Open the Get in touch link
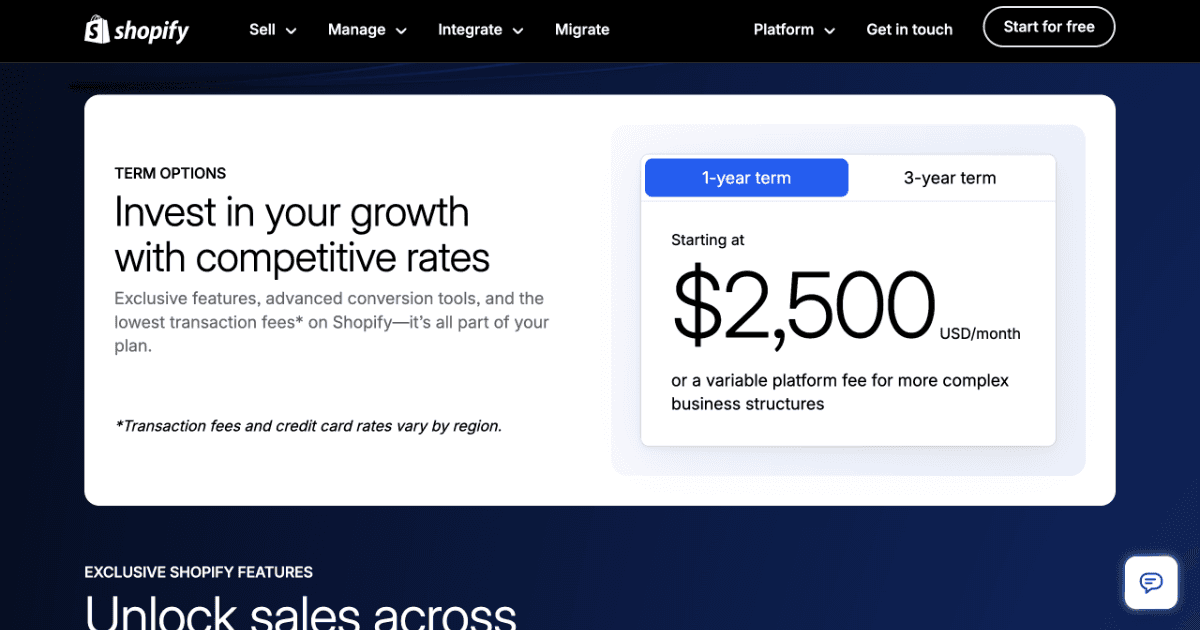Viewport: 1200px width, 630px height. tap(909, 30)
